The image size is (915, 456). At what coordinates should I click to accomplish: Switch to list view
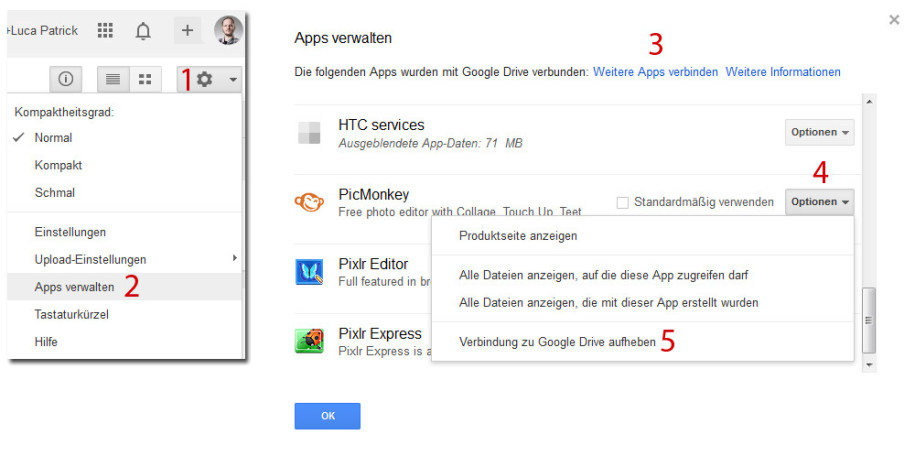[x=113, y=79]
